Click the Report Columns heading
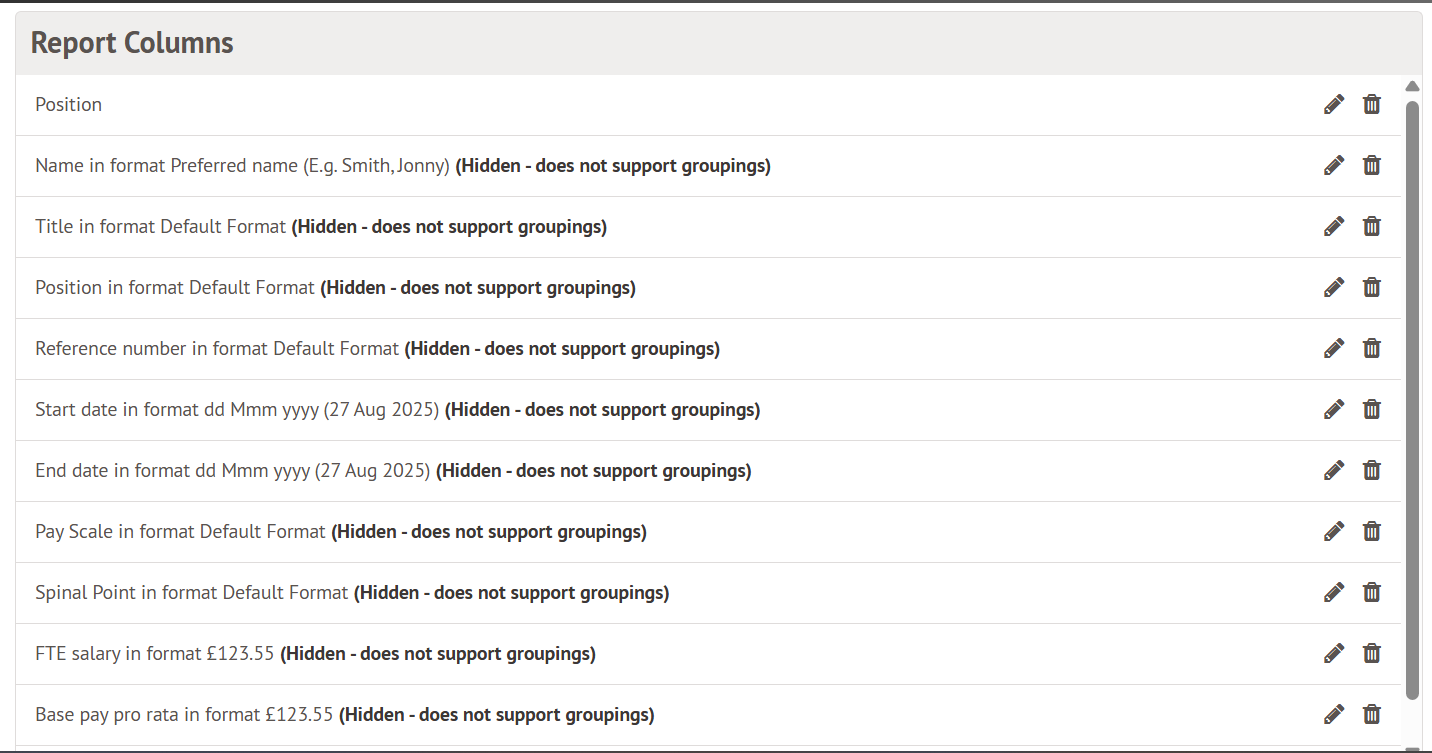 click(132, 43)
